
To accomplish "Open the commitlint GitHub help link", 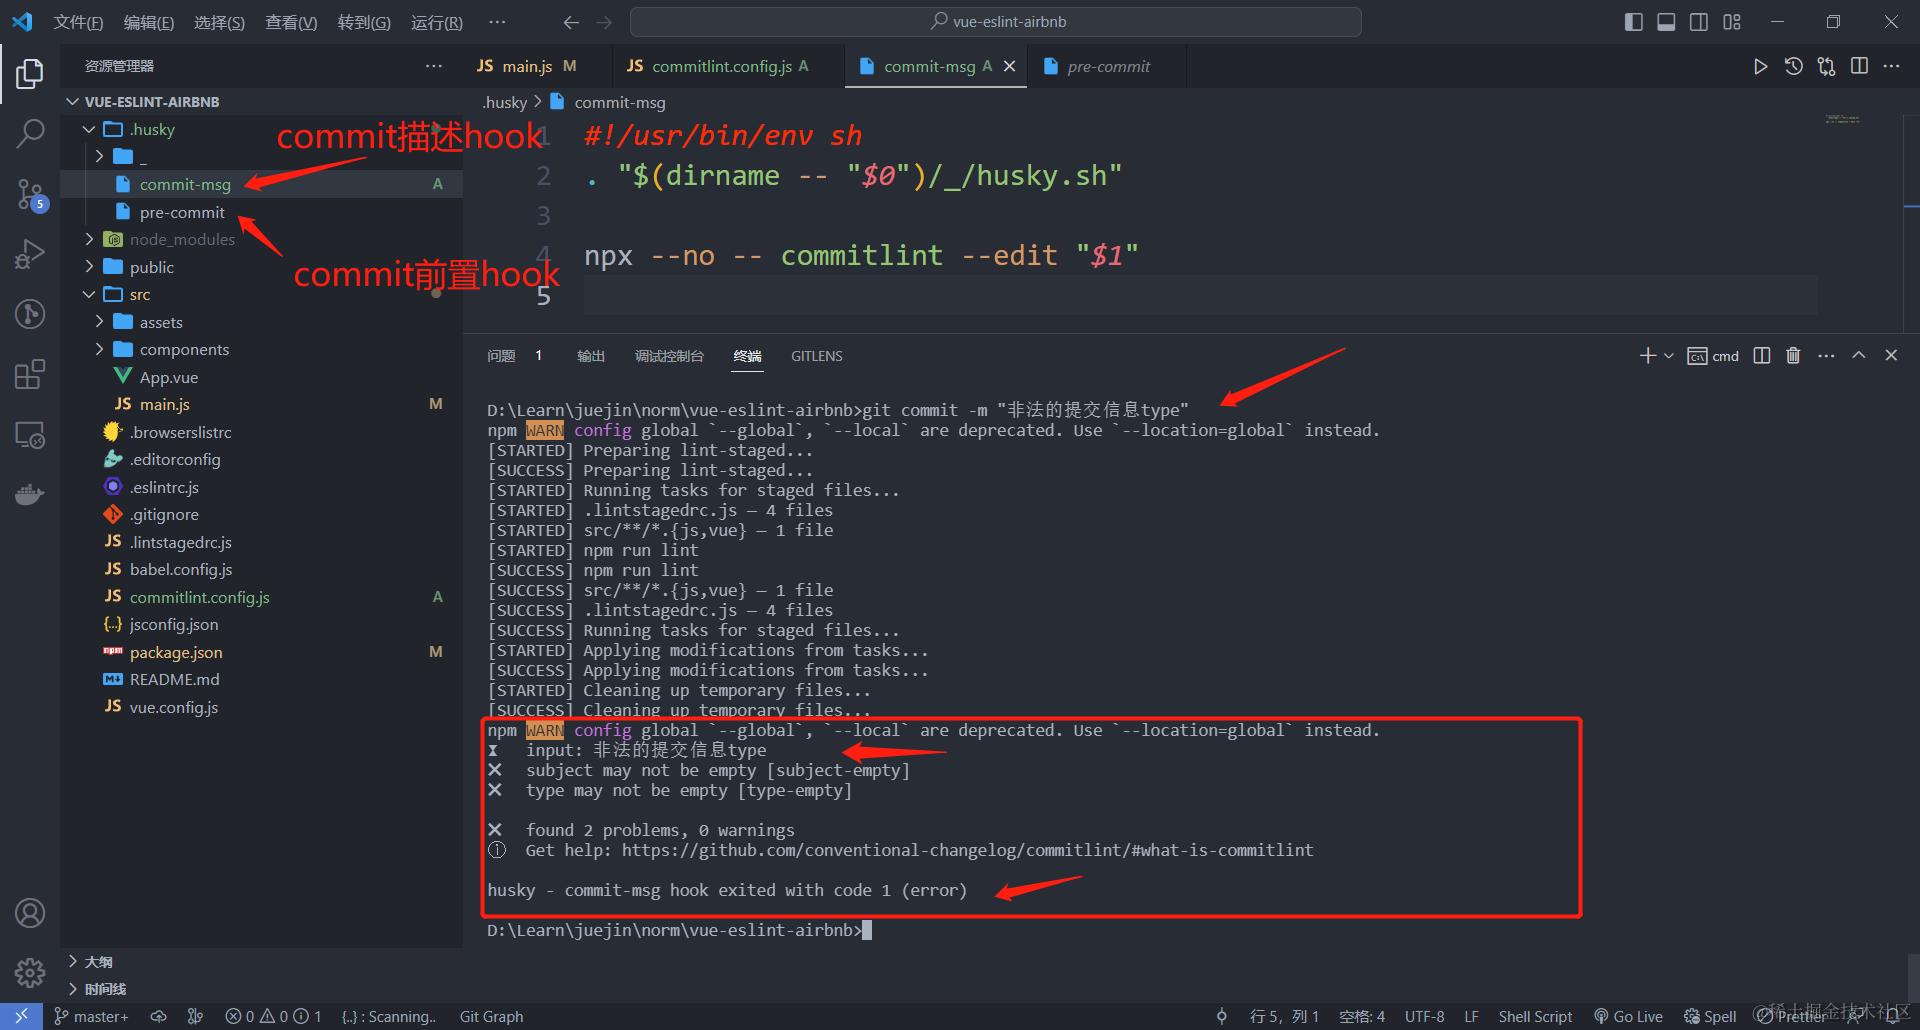I will point(967,850).
